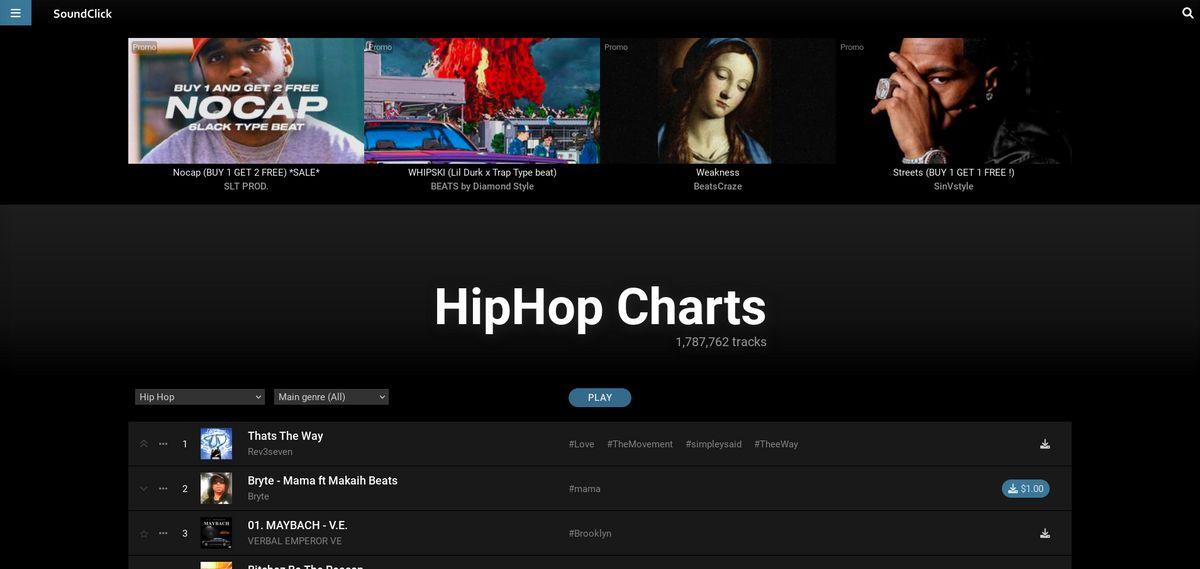Image resolution: width=1200 pixels, height=569 pixels.
Task: Click the star icon on track 3
Action: click(x=144, y=534)
